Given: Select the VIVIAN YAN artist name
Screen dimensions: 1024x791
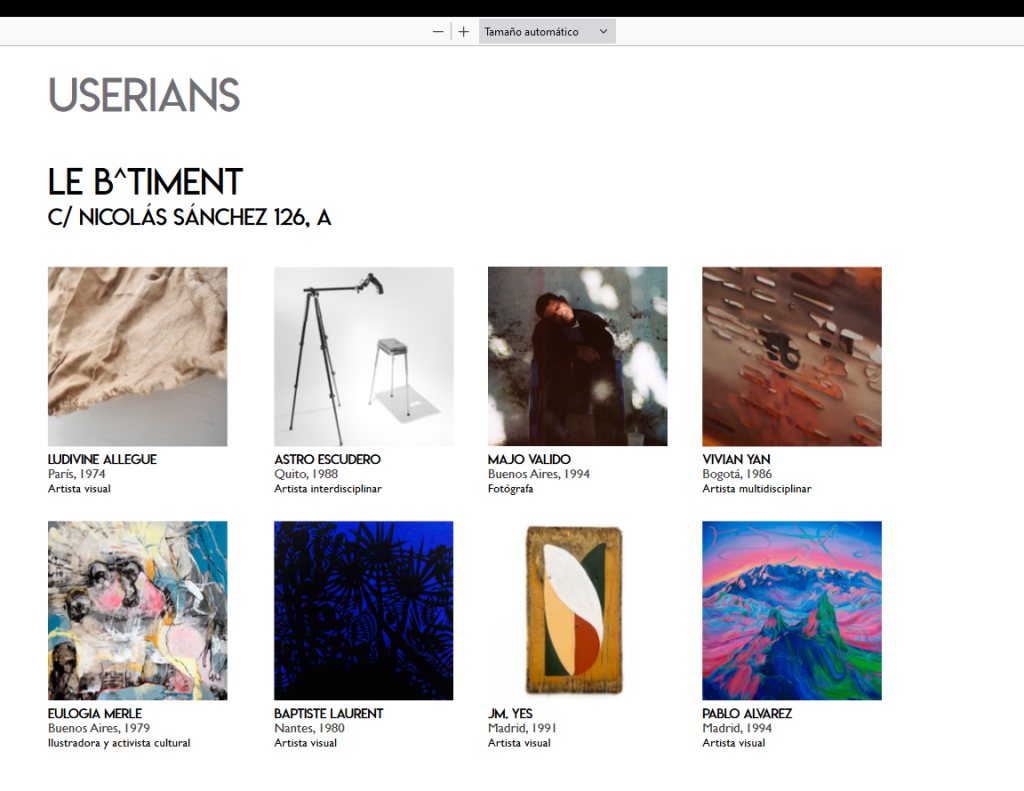Looking at the screenshot, I should tap(736, 459).
